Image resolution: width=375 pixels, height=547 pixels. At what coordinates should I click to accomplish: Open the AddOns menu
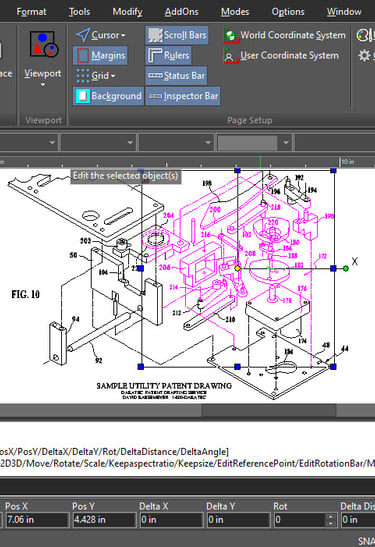pyautogui.click(x=181, y=12)
